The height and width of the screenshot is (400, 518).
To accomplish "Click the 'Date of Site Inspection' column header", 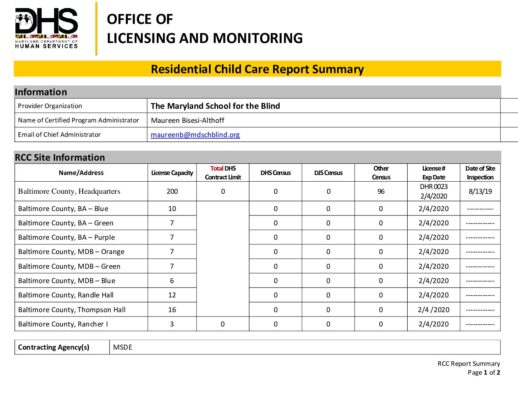I will coord(480,173).
